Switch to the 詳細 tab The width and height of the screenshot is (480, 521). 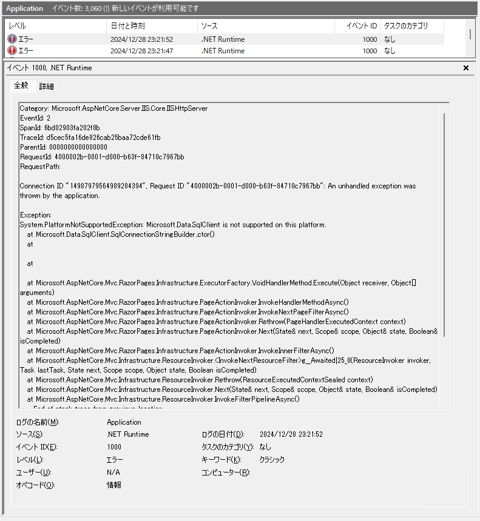[x=46, y=86]
